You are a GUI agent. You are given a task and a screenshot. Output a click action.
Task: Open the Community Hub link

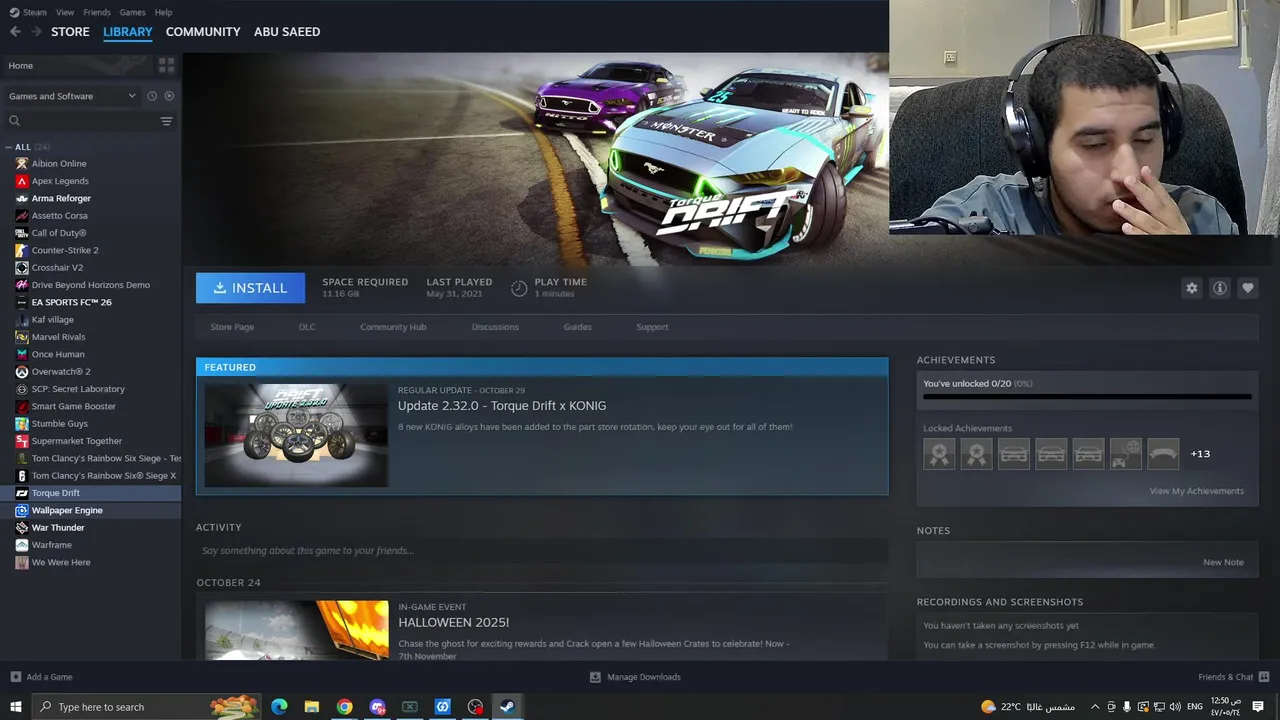point(393,327)
